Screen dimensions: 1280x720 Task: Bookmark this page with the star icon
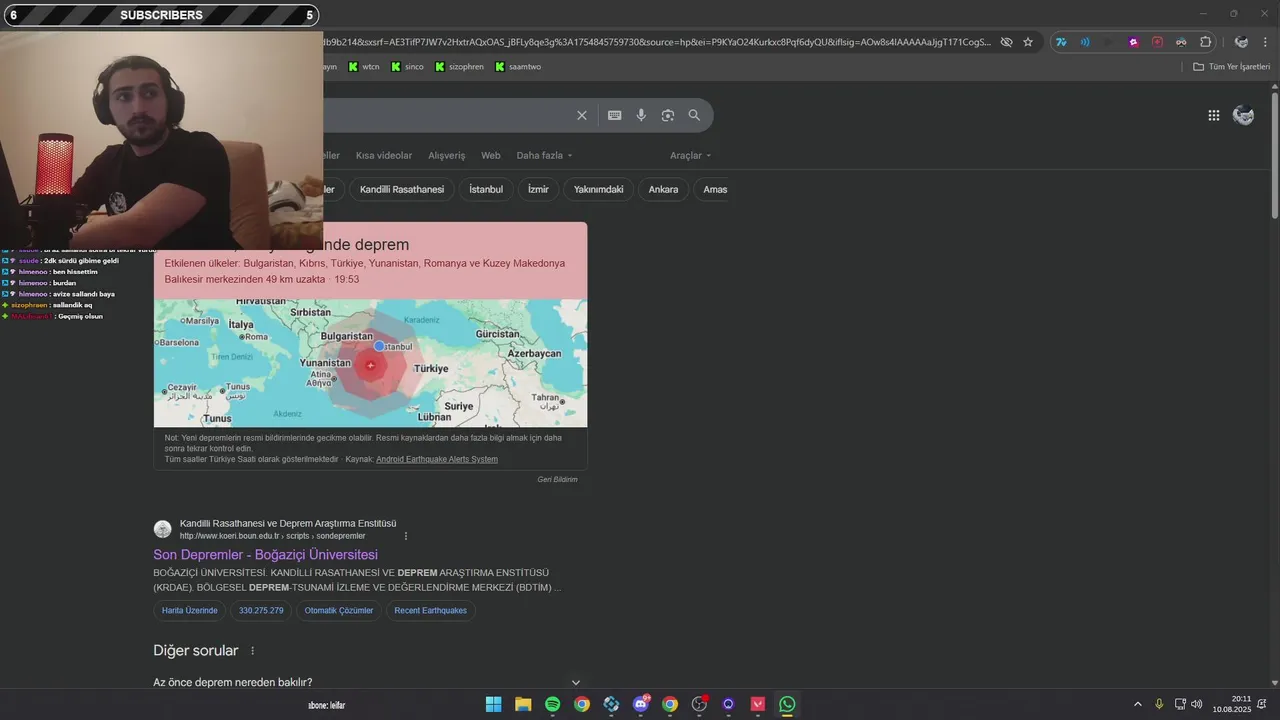click(x=1028, y=42)
